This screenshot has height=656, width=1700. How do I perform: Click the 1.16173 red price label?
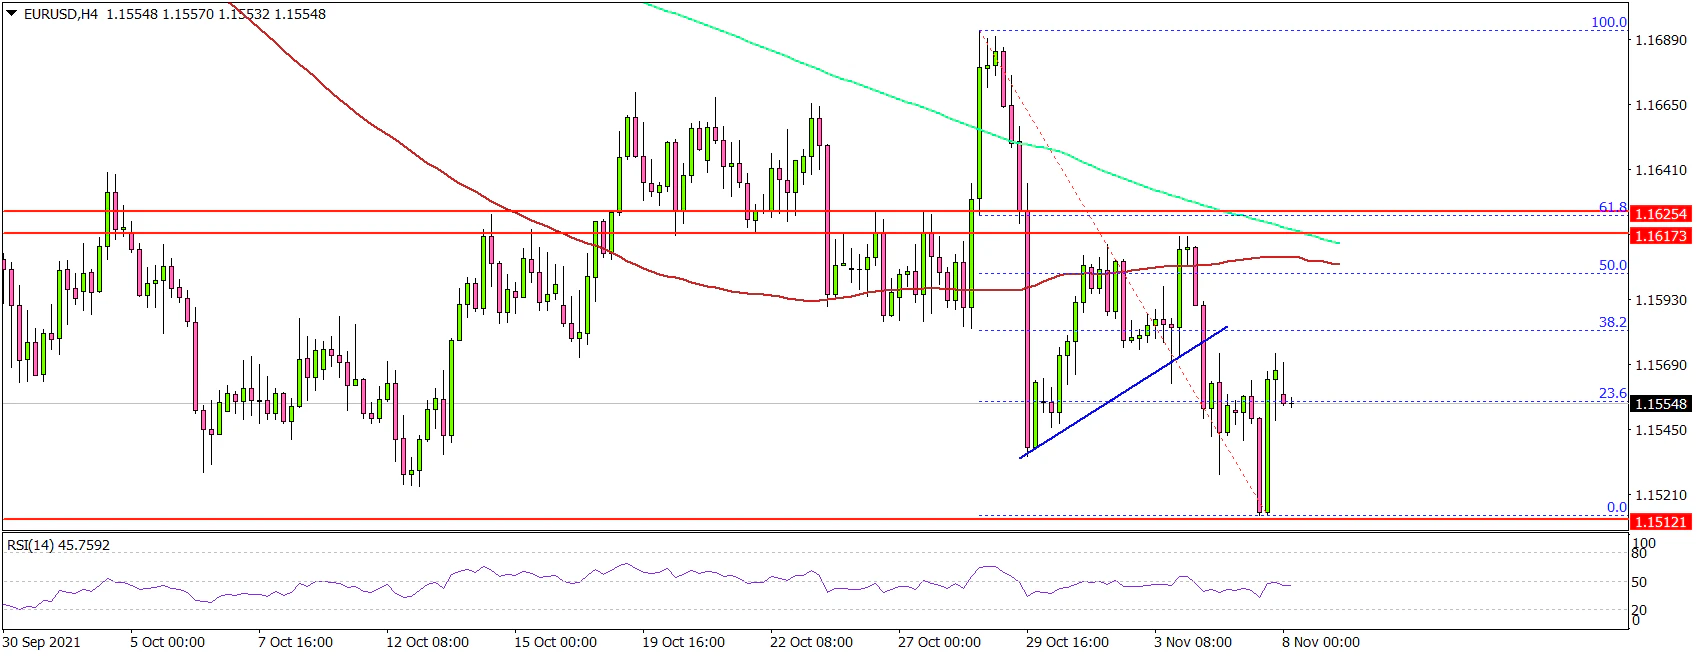tap(1660, 236)
